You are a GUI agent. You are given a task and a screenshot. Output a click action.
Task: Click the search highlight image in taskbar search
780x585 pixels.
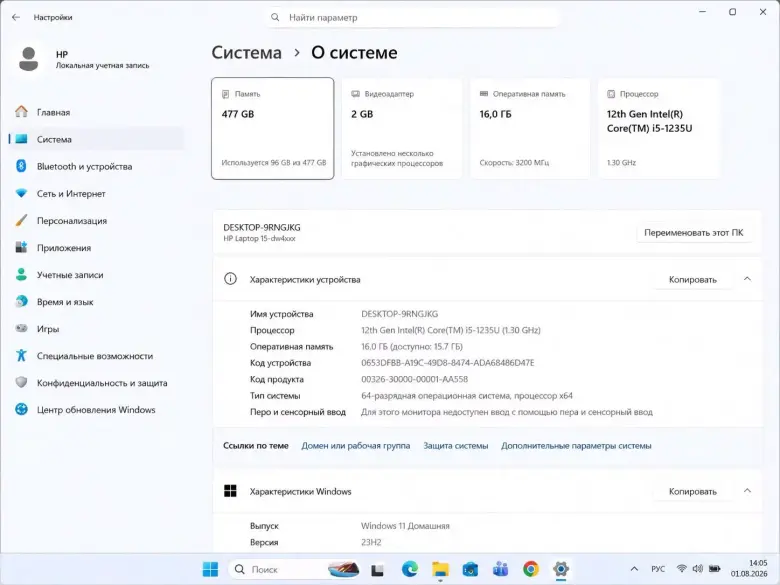click(343, 569)
